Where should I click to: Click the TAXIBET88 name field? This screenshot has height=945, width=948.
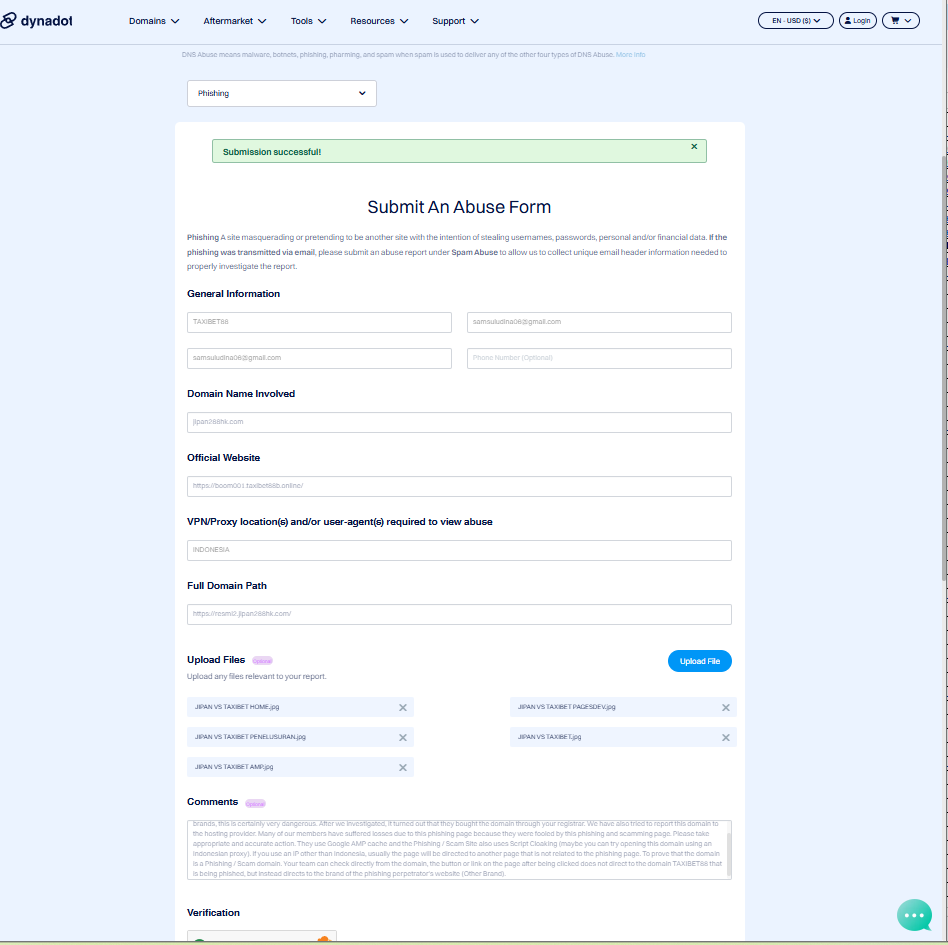point(319,322)
